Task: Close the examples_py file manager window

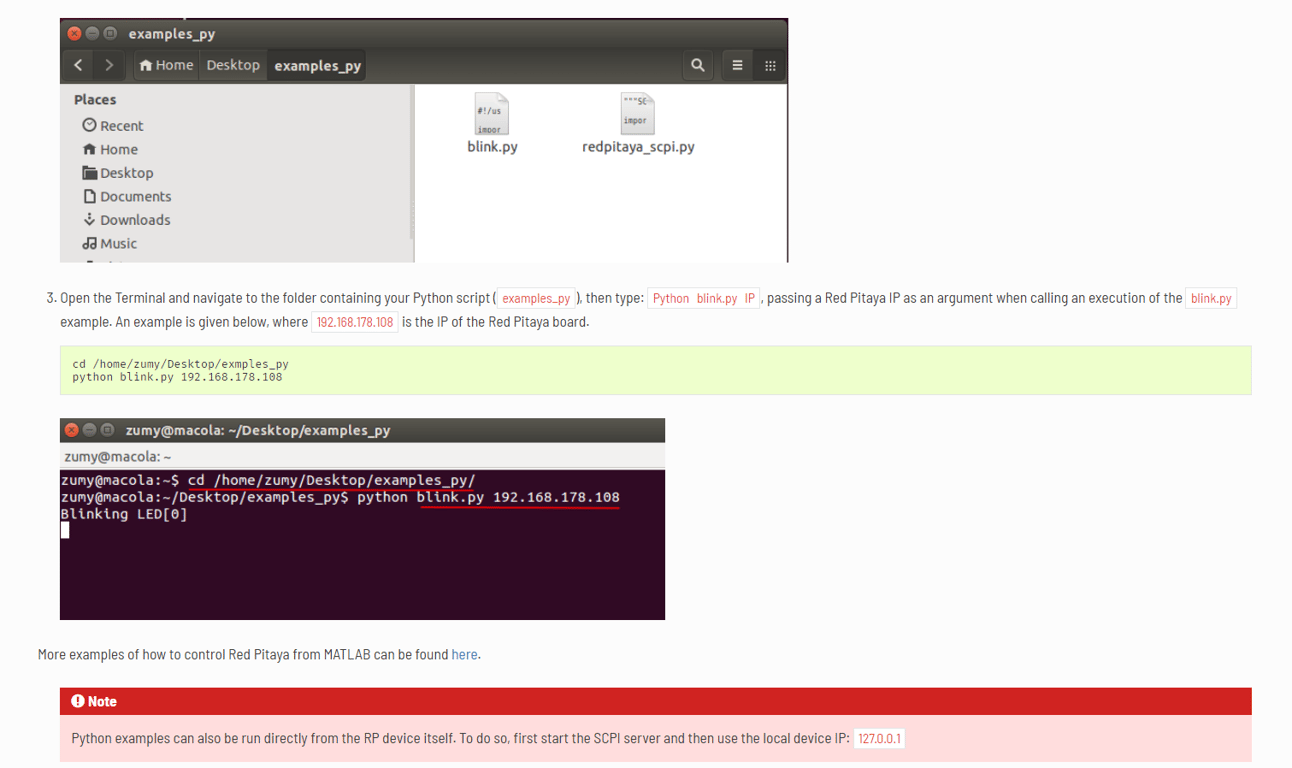Action: pos(74,33)
